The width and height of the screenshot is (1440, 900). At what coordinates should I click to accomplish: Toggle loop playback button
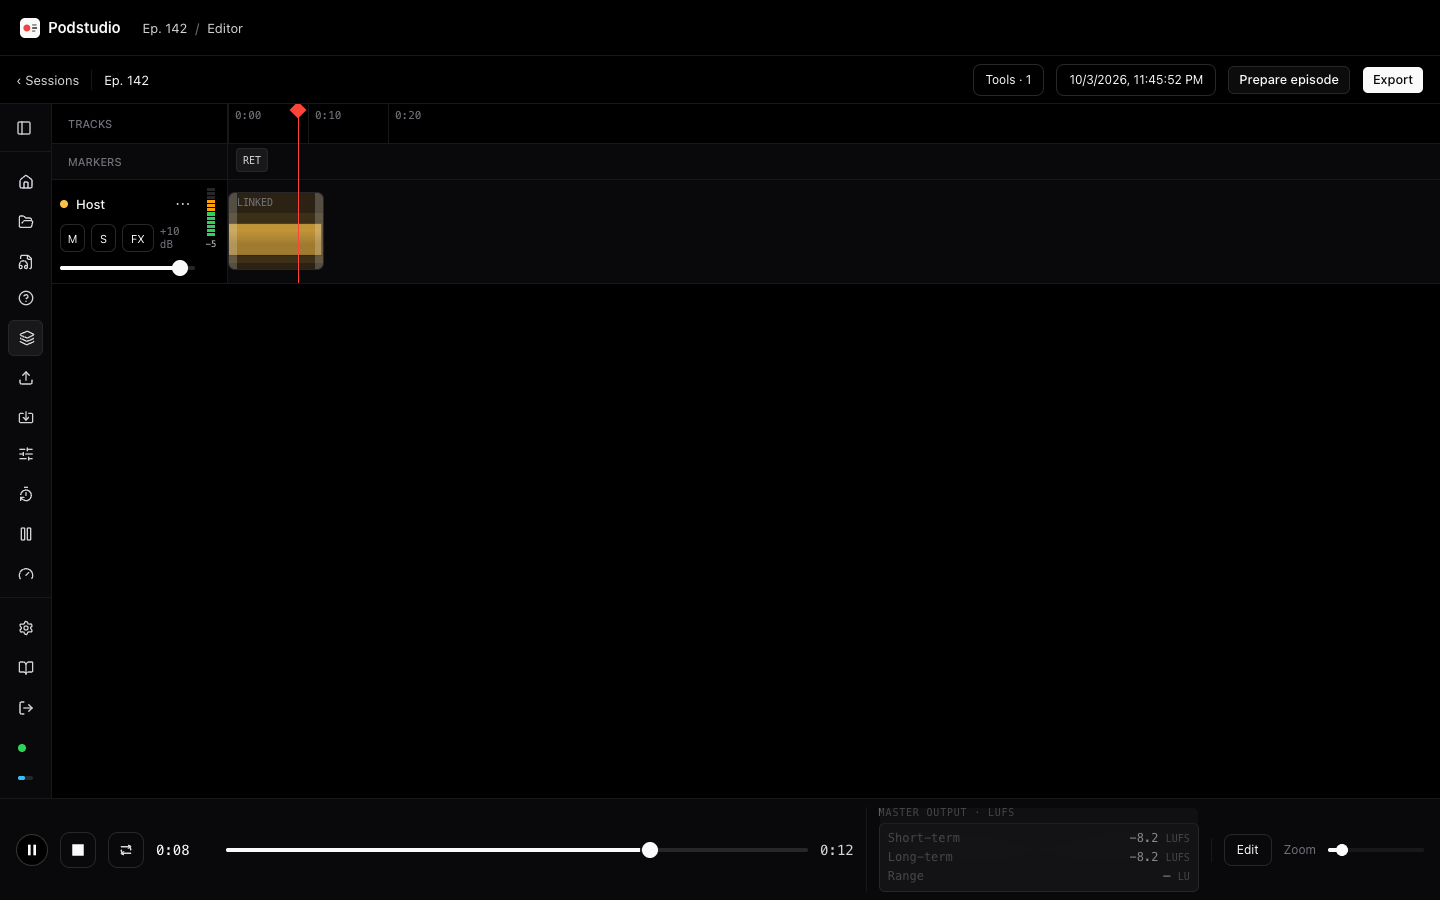point(126,850)
